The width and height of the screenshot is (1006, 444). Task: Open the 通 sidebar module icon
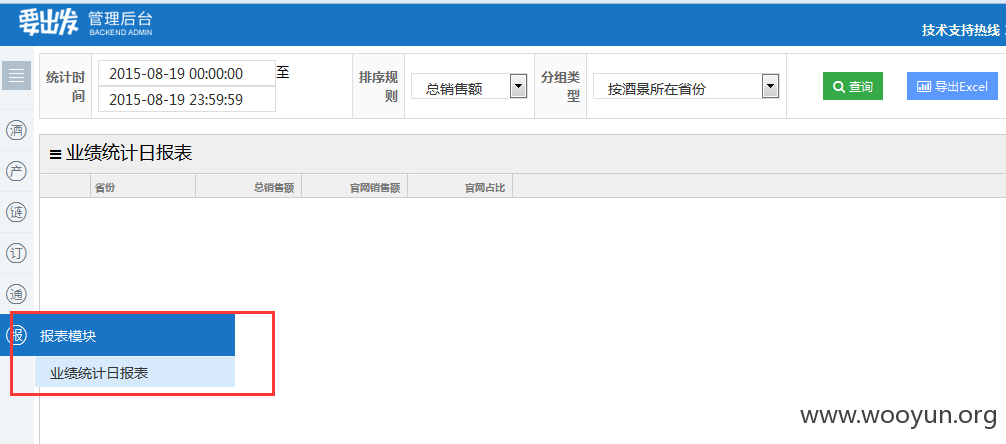pos(16,295)
